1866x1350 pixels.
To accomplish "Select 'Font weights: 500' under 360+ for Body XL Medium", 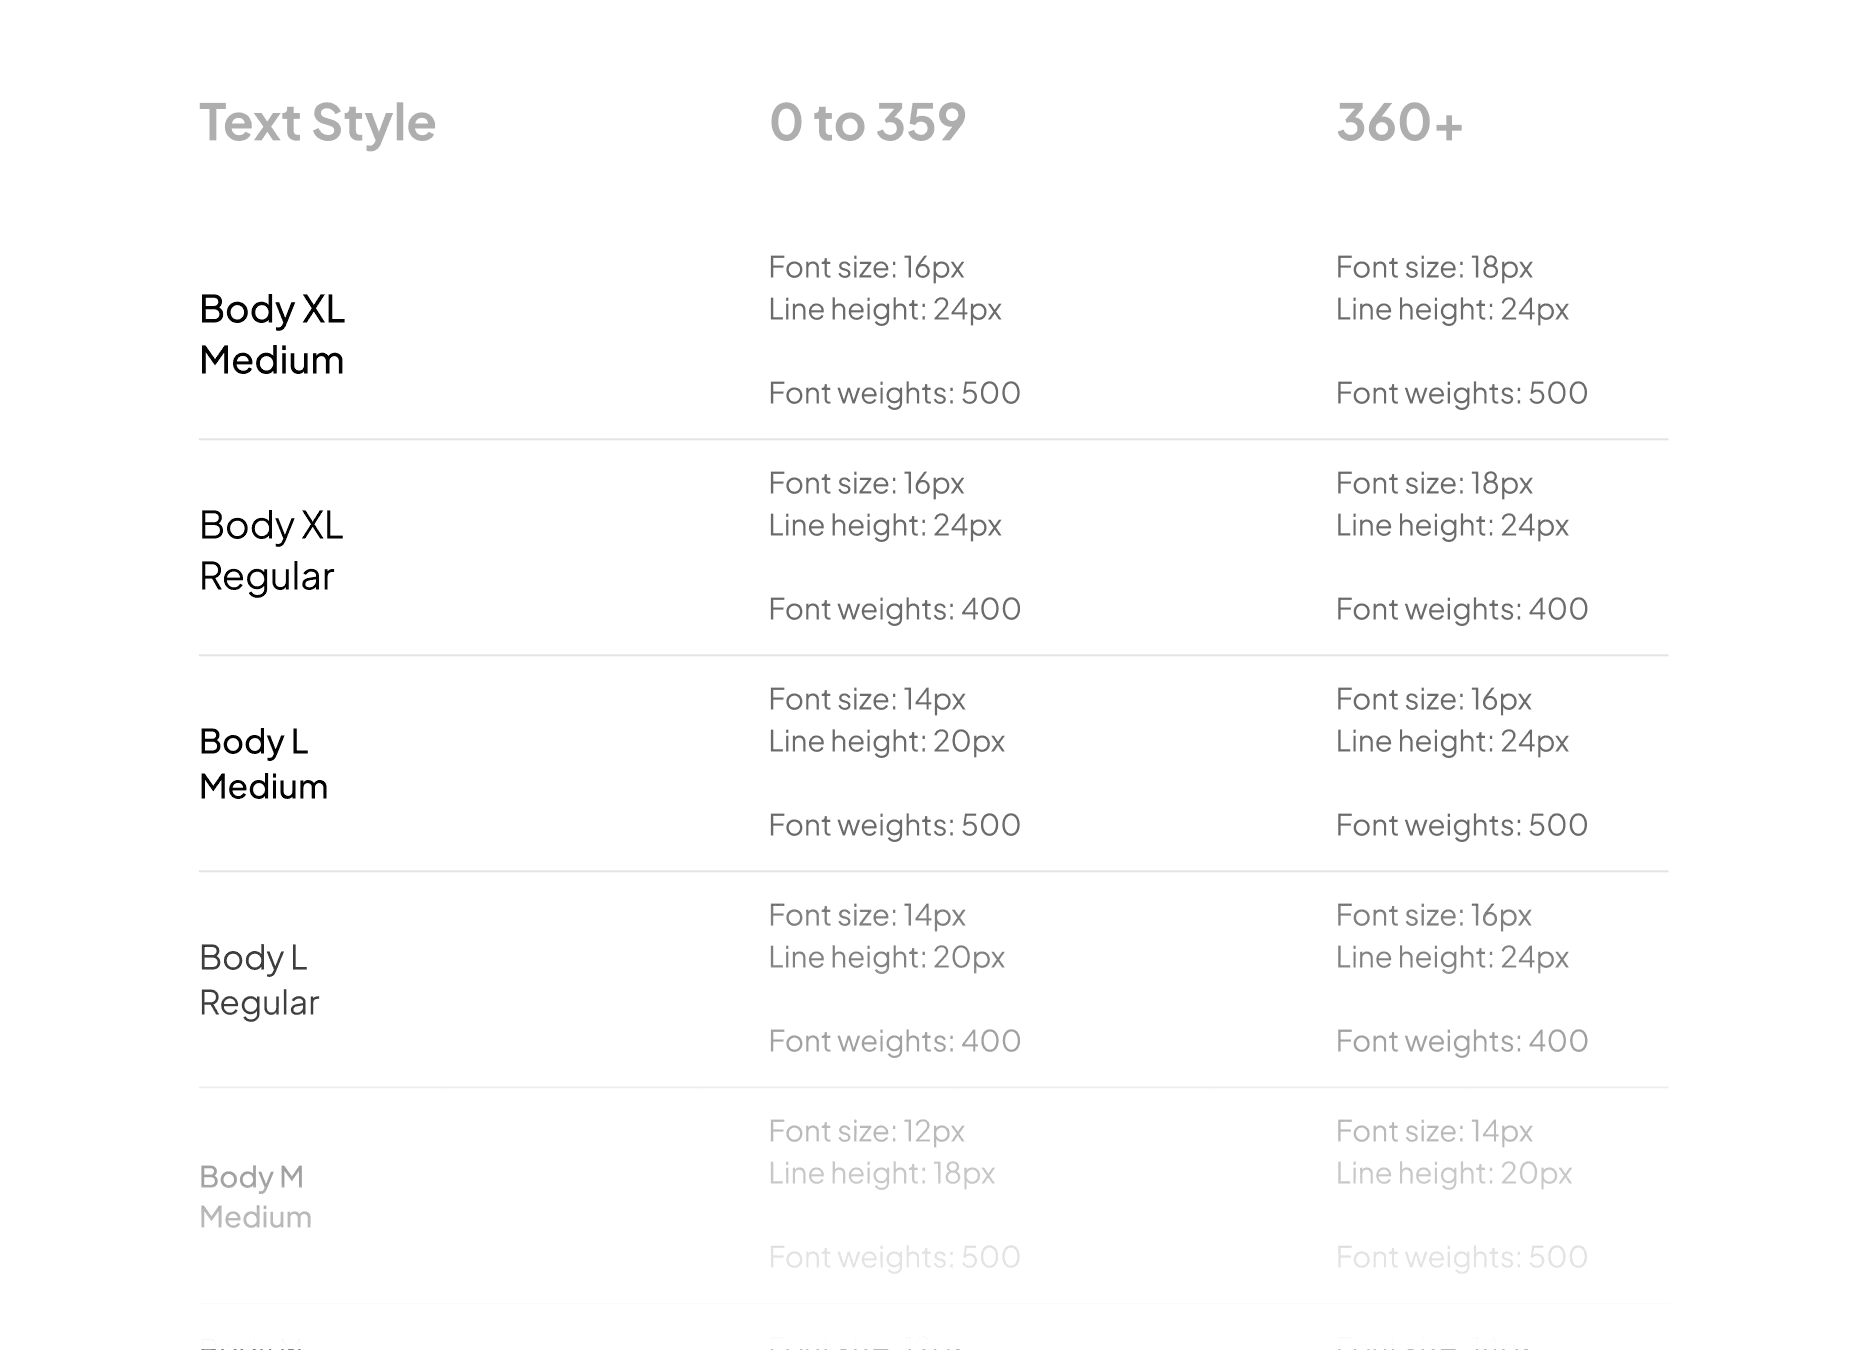I will tap(1461, 393).
